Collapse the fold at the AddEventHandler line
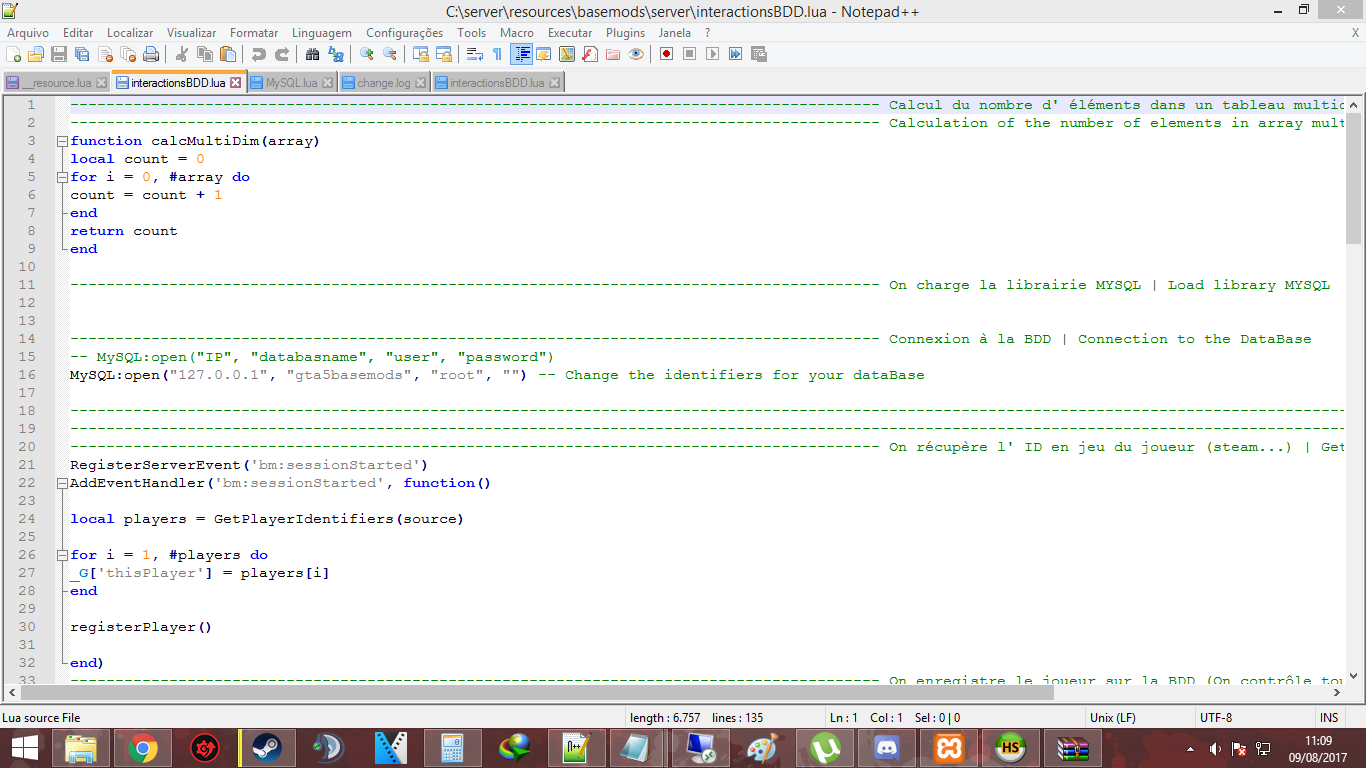1366x768 pixels. coord(61,483)
